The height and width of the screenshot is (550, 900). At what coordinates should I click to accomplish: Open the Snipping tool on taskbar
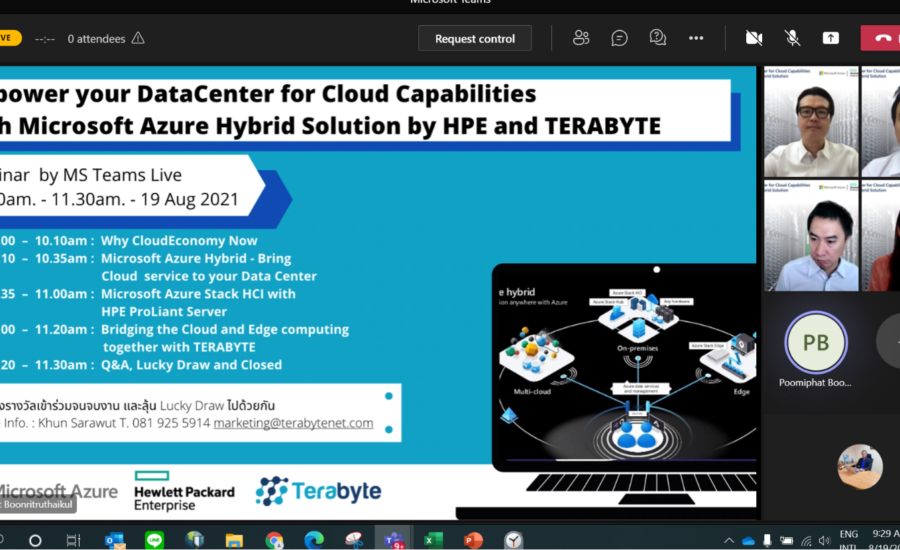click(354, 540)
